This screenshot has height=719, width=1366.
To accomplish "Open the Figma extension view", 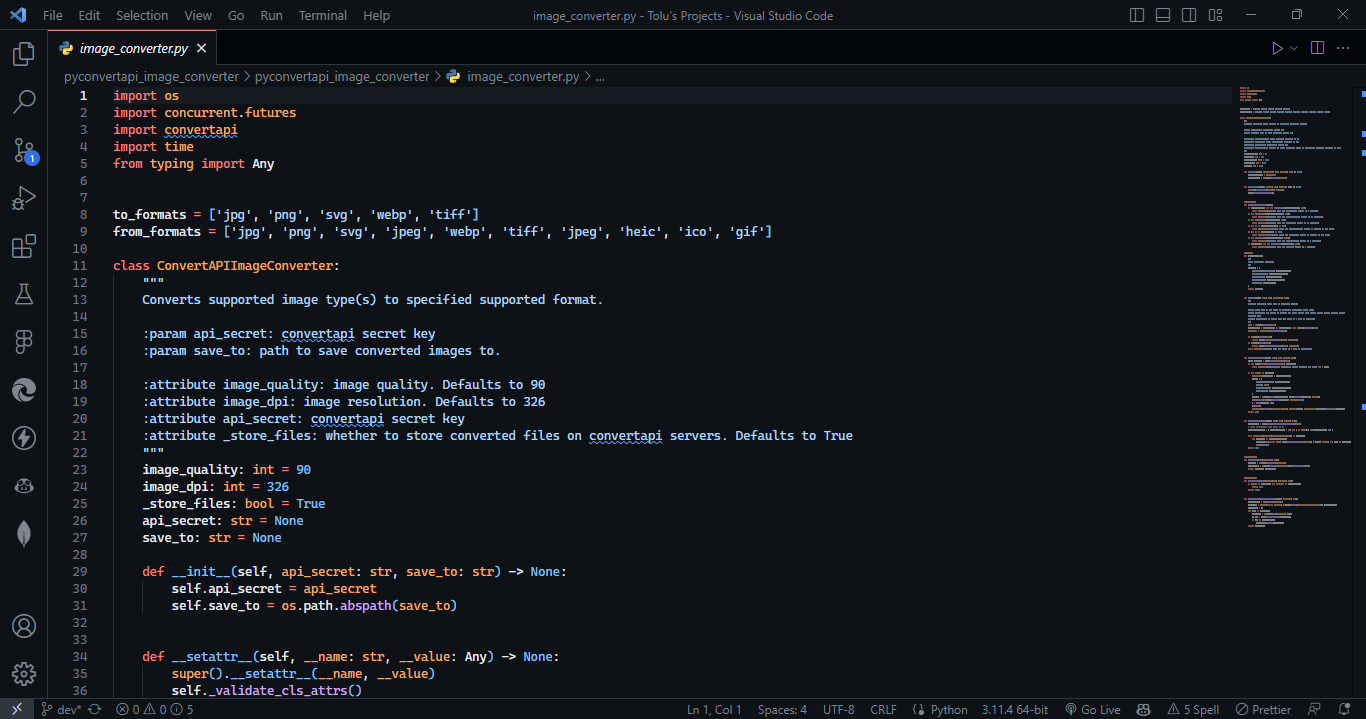I will tap(23, 342).
